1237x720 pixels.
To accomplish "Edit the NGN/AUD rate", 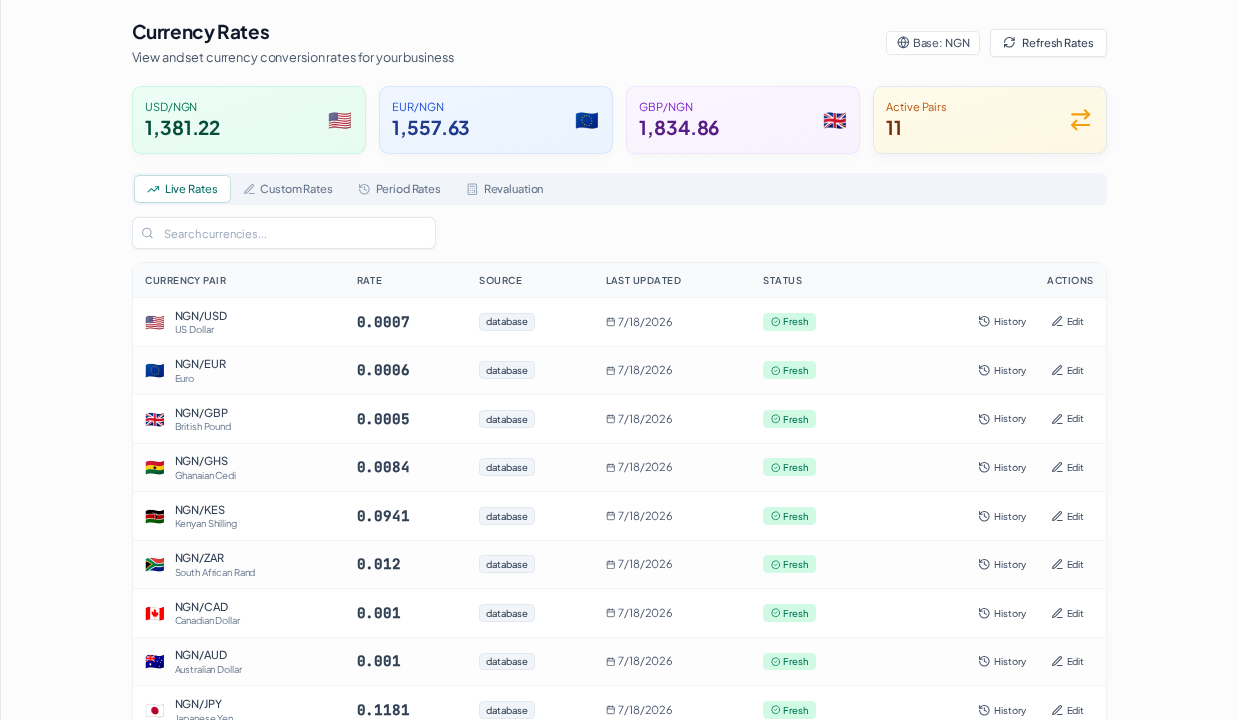I will coord(1067,661).
